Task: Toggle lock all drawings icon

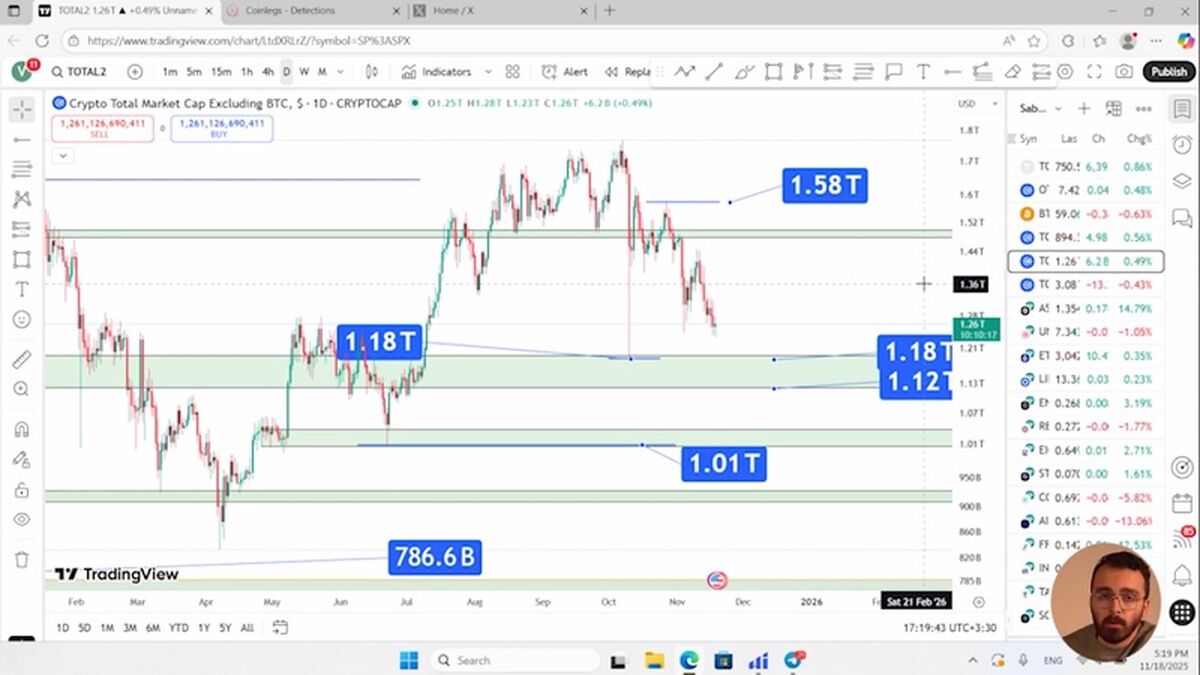Action: 21,490
